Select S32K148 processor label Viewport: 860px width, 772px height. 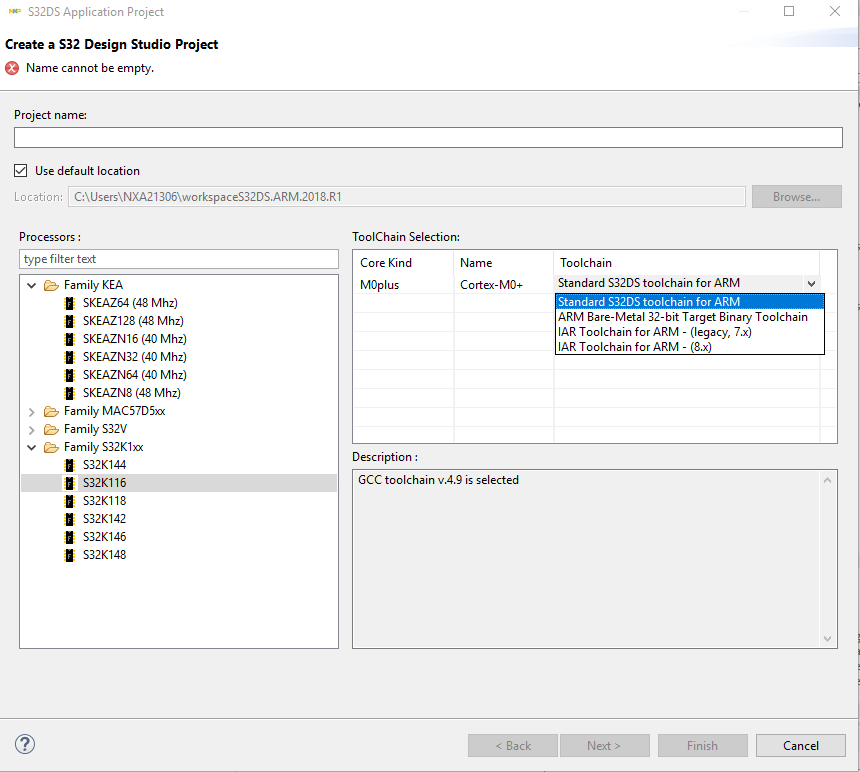(x=104, y=555)
